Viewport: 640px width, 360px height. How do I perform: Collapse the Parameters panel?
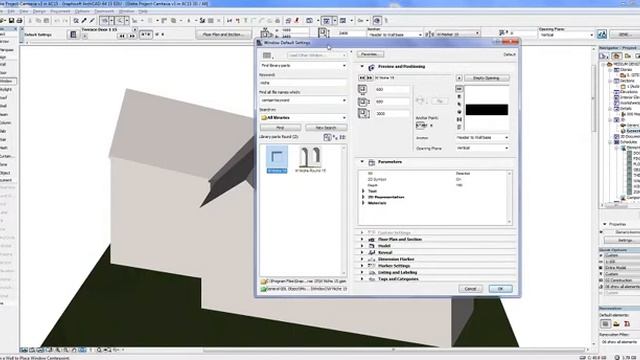(362, 162)
